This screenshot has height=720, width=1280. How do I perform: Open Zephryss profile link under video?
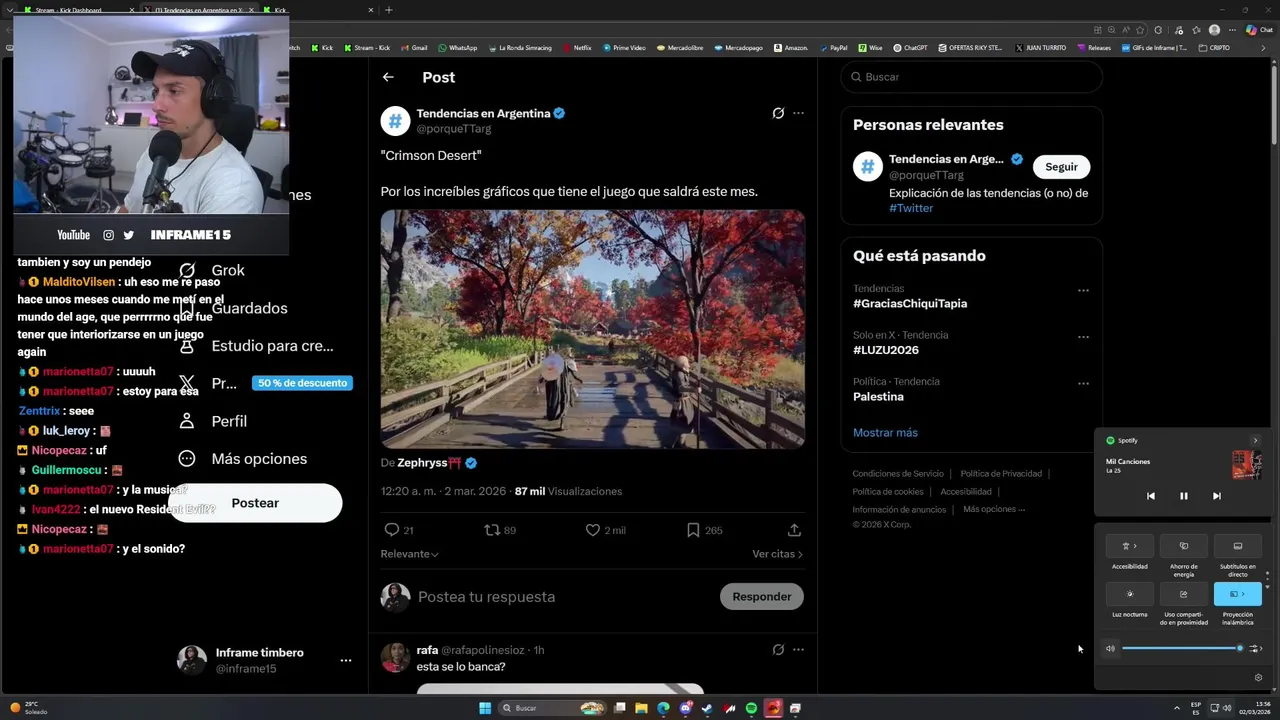pos(429,463)
